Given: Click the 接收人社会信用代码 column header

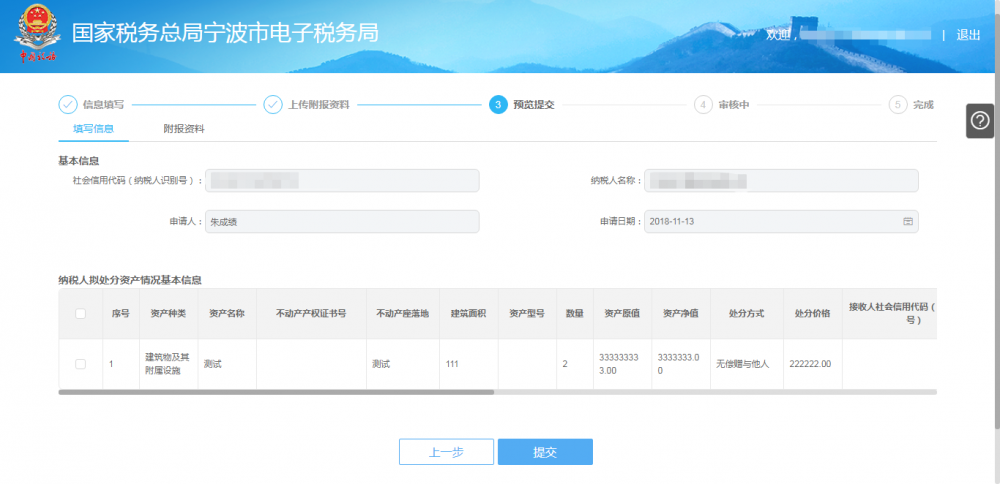Looking at the screenshot, I should (890, 314).
